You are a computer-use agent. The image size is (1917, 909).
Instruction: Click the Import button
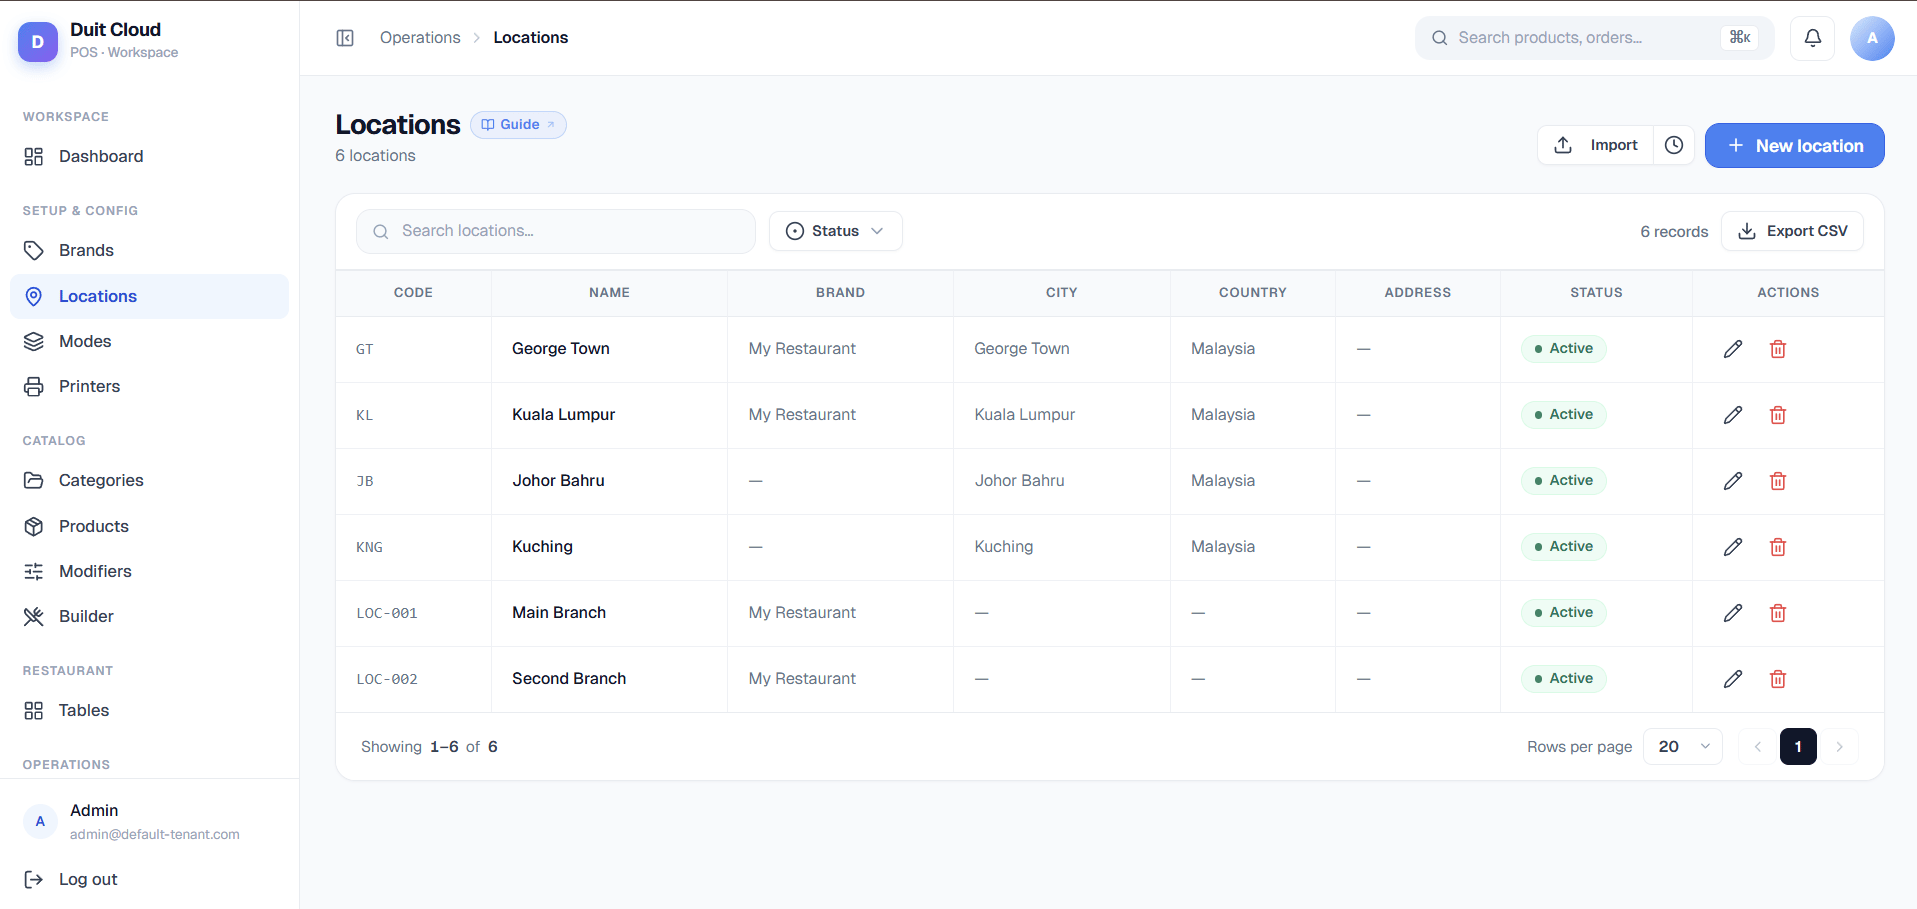(1595, 145)
